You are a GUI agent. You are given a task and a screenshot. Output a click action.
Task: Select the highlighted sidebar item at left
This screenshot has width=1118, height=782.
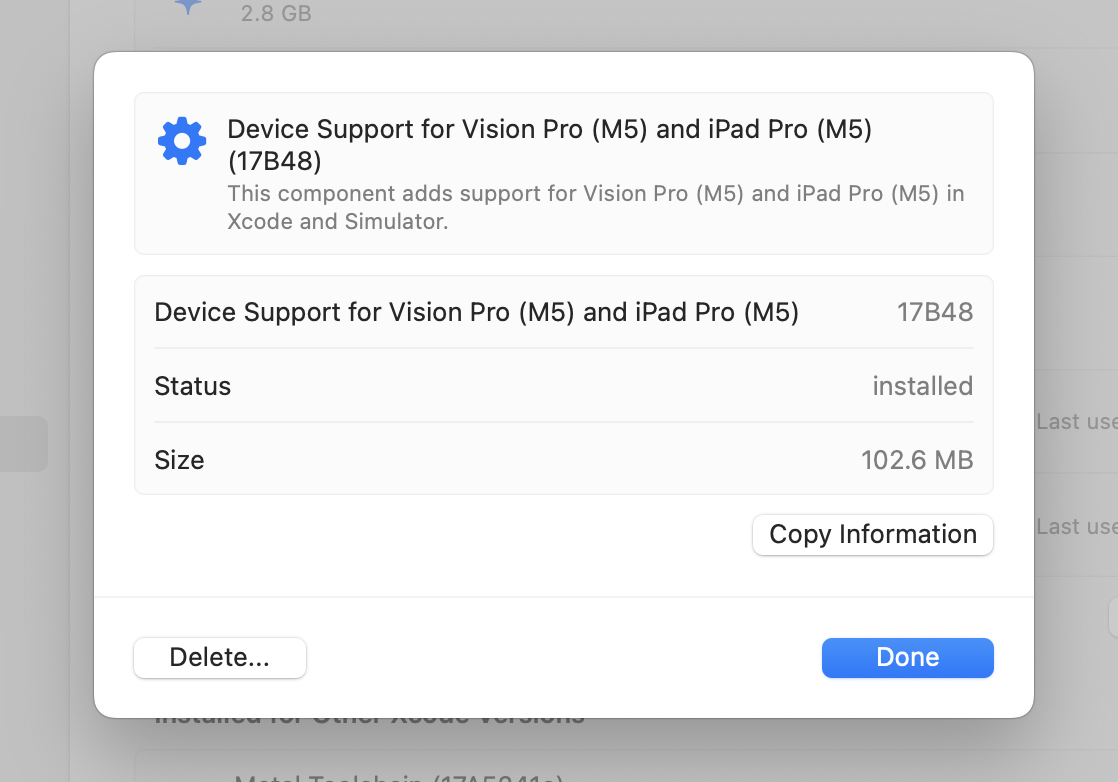[23, 444]
